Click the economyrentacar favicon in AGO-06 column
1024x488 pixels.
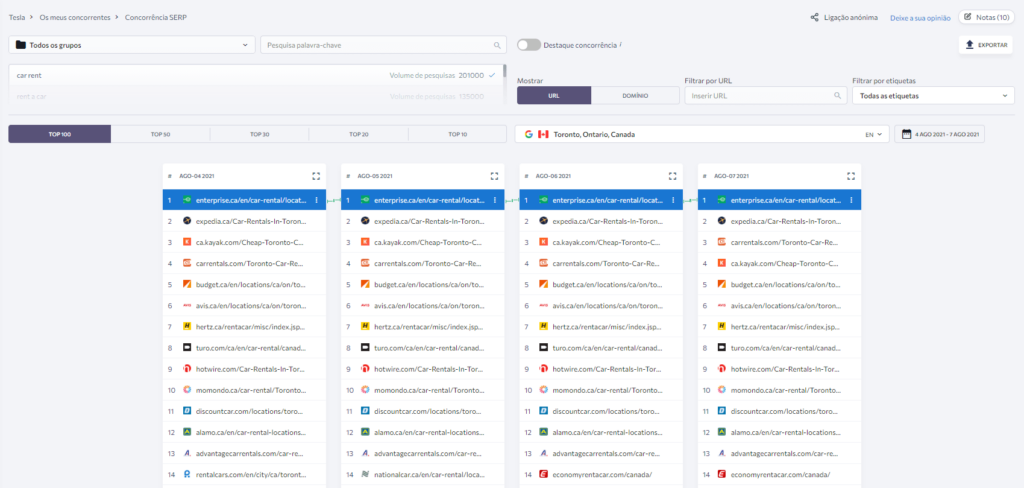pos(543,474)
